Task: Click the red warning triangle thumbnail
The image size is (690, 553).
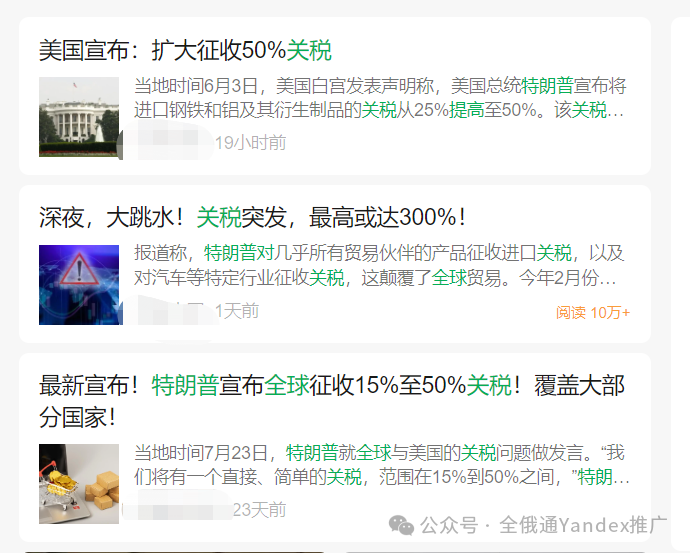Action: click(79, 285)
